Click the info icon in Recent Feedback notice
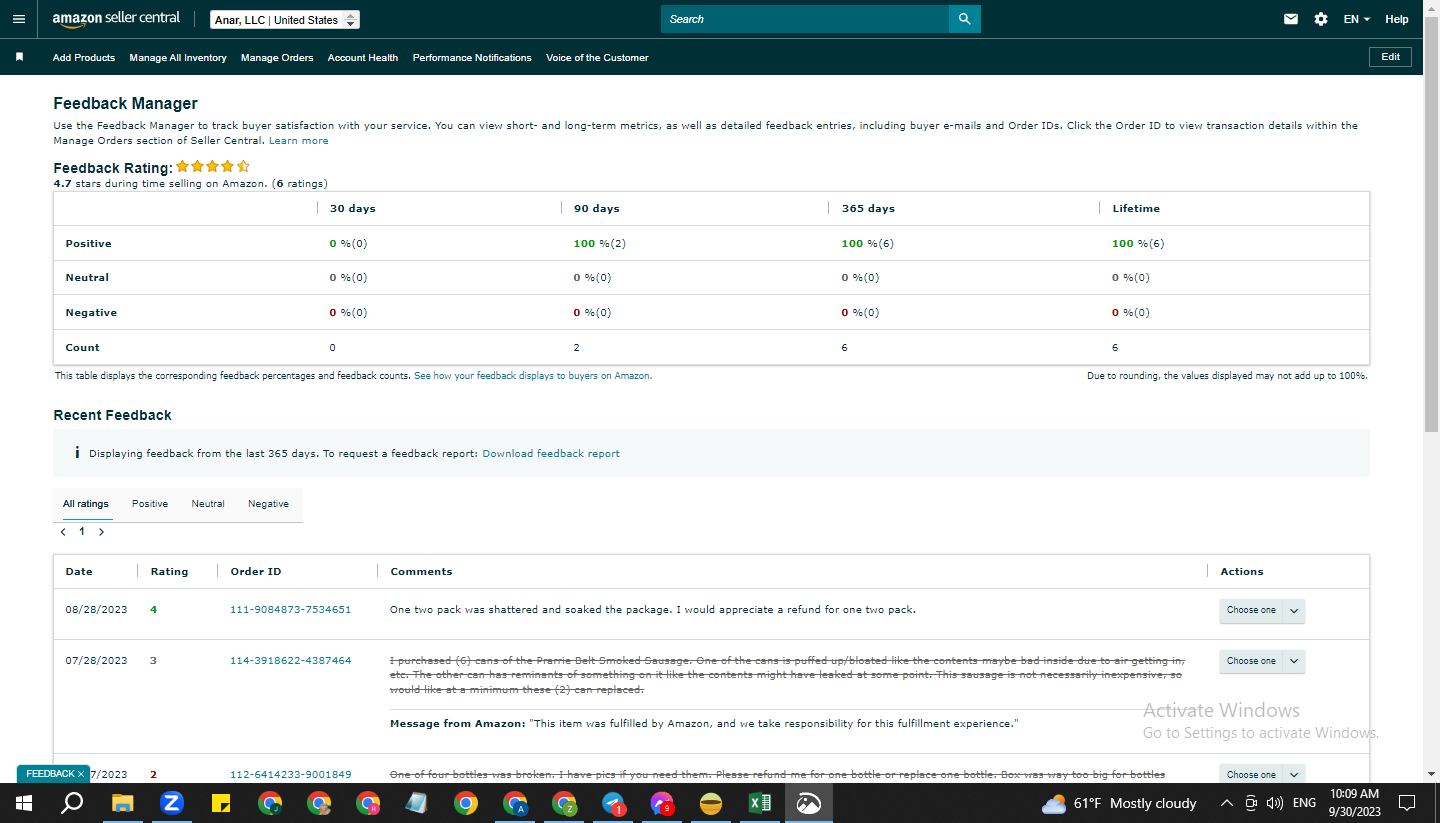Viewport: 1440px width, 823px height. point(77,453)
